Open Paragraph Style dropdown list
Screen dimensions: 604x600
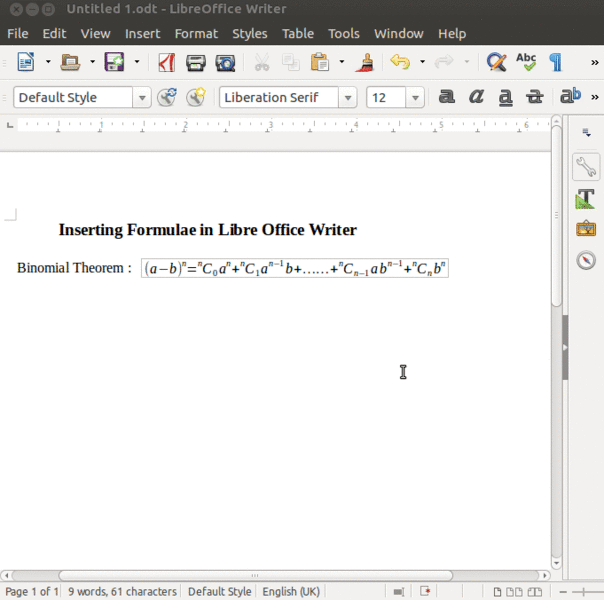(142, 97)
